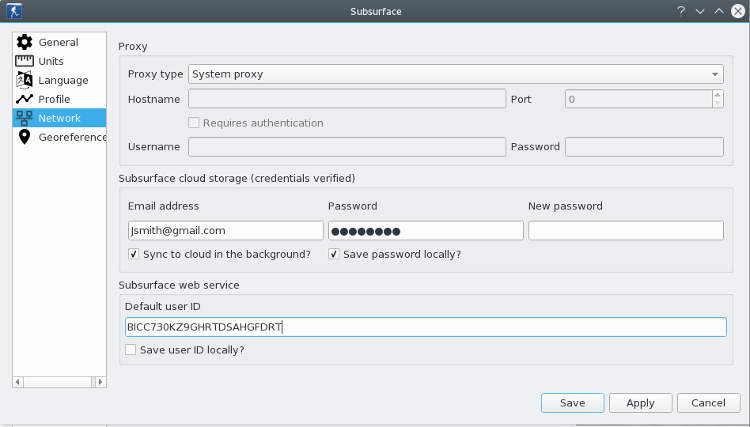Click the question mark help icon
Screen dimensions: 750x427
click(681, 10)
